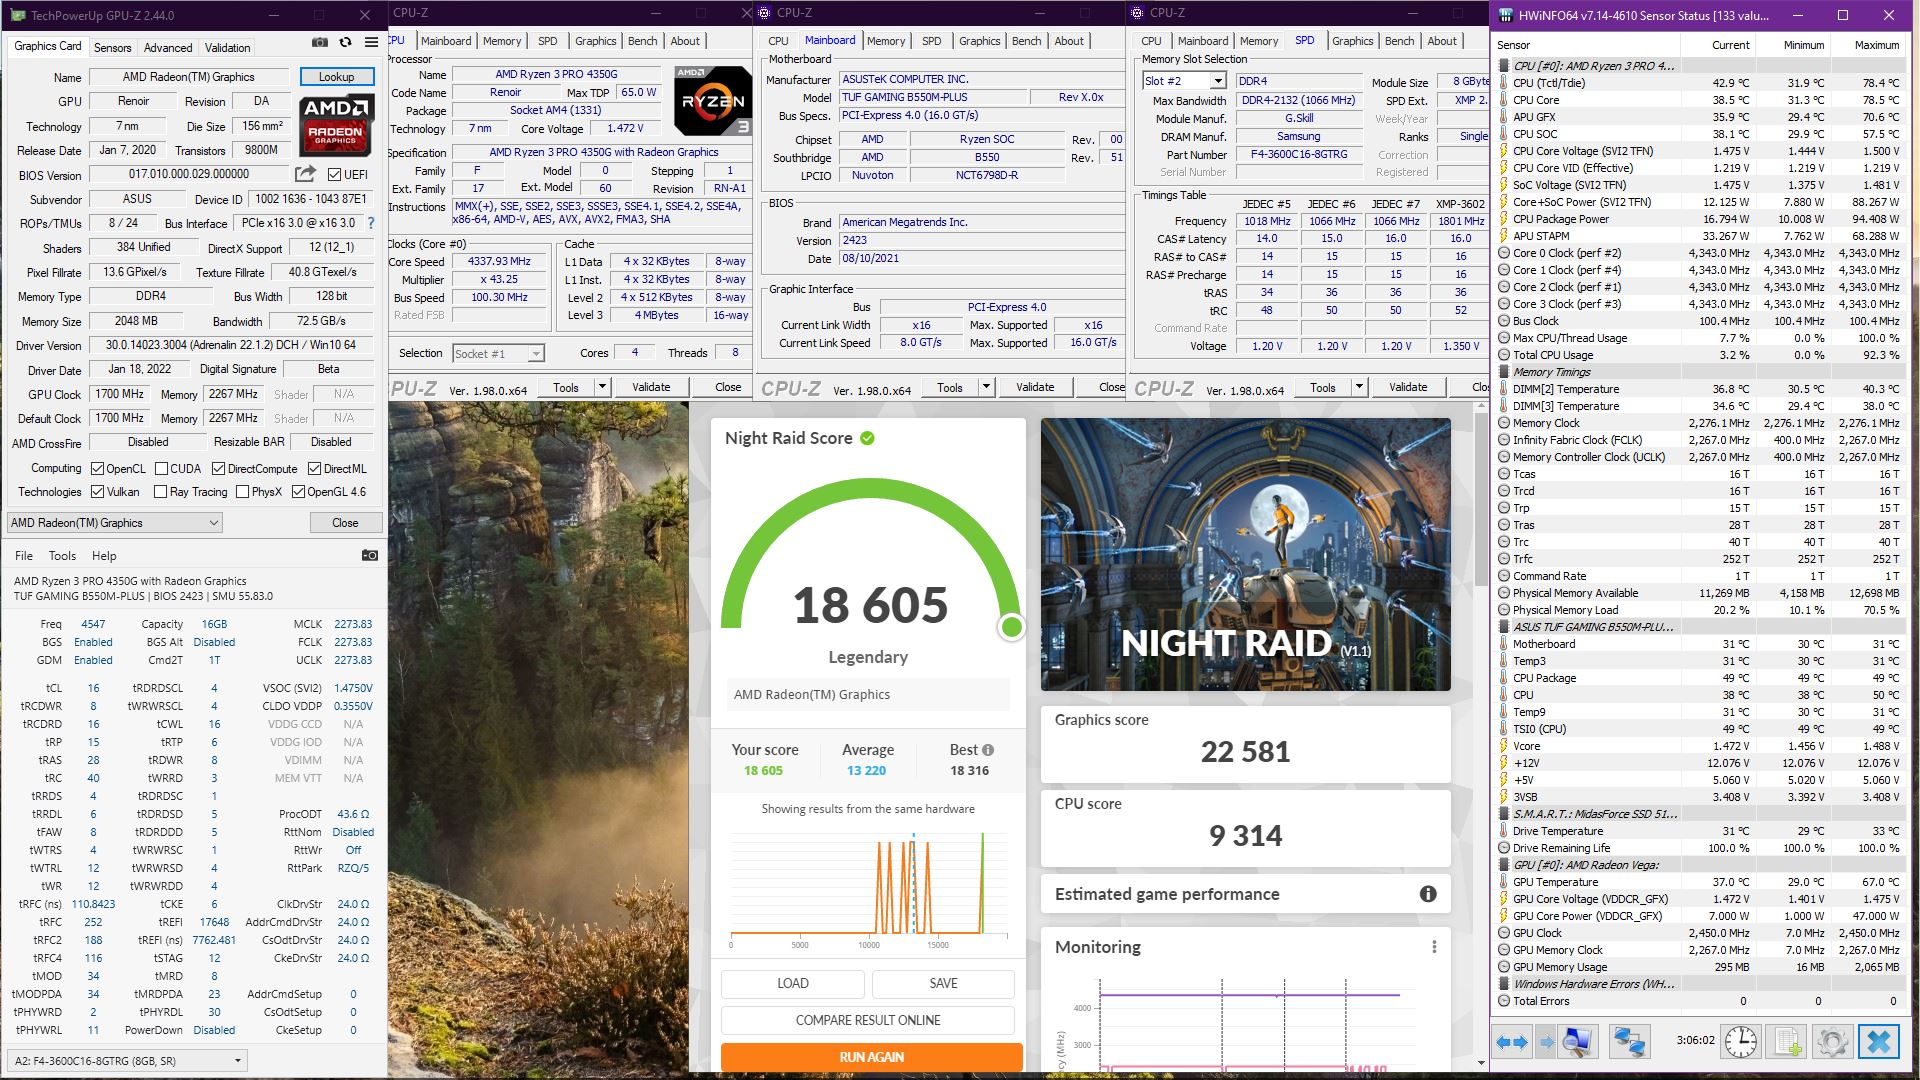Click HWiNFO network computers icon
Viewport: 1920px width, 1080px height.
pos(1629,1042)
